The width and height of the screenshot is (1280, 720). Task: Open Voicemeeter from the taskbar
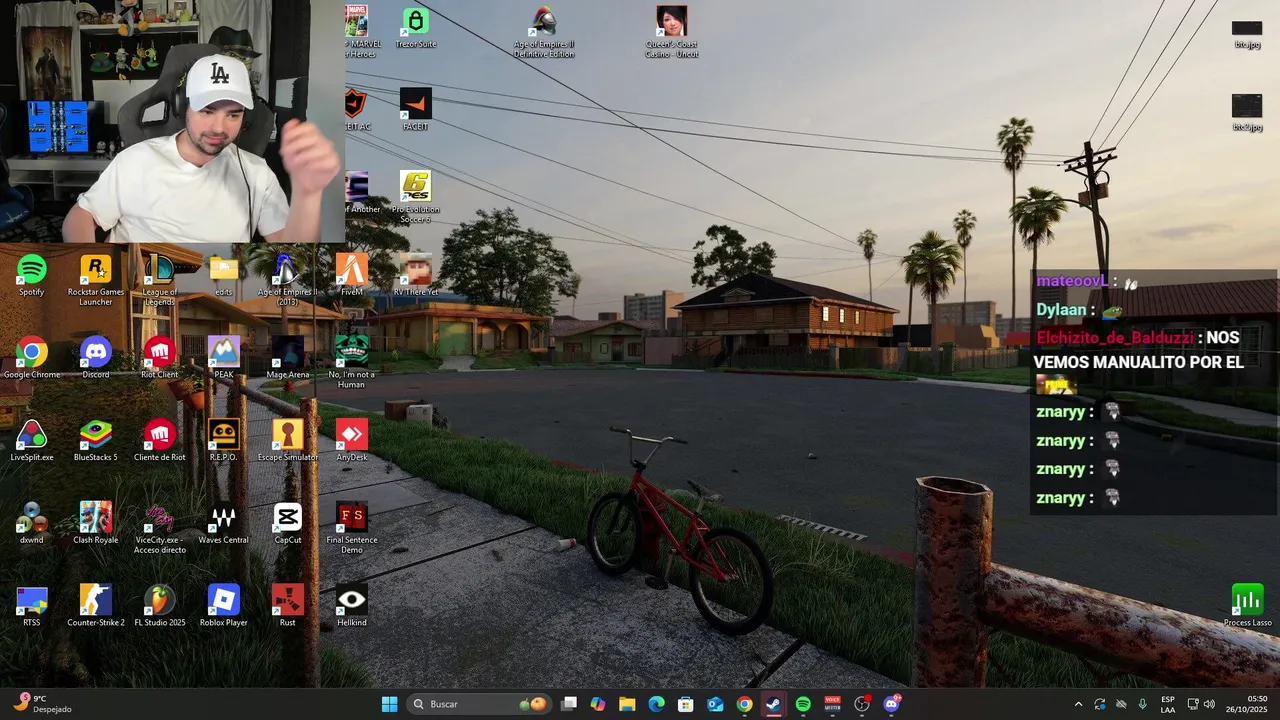pos(832,704)
